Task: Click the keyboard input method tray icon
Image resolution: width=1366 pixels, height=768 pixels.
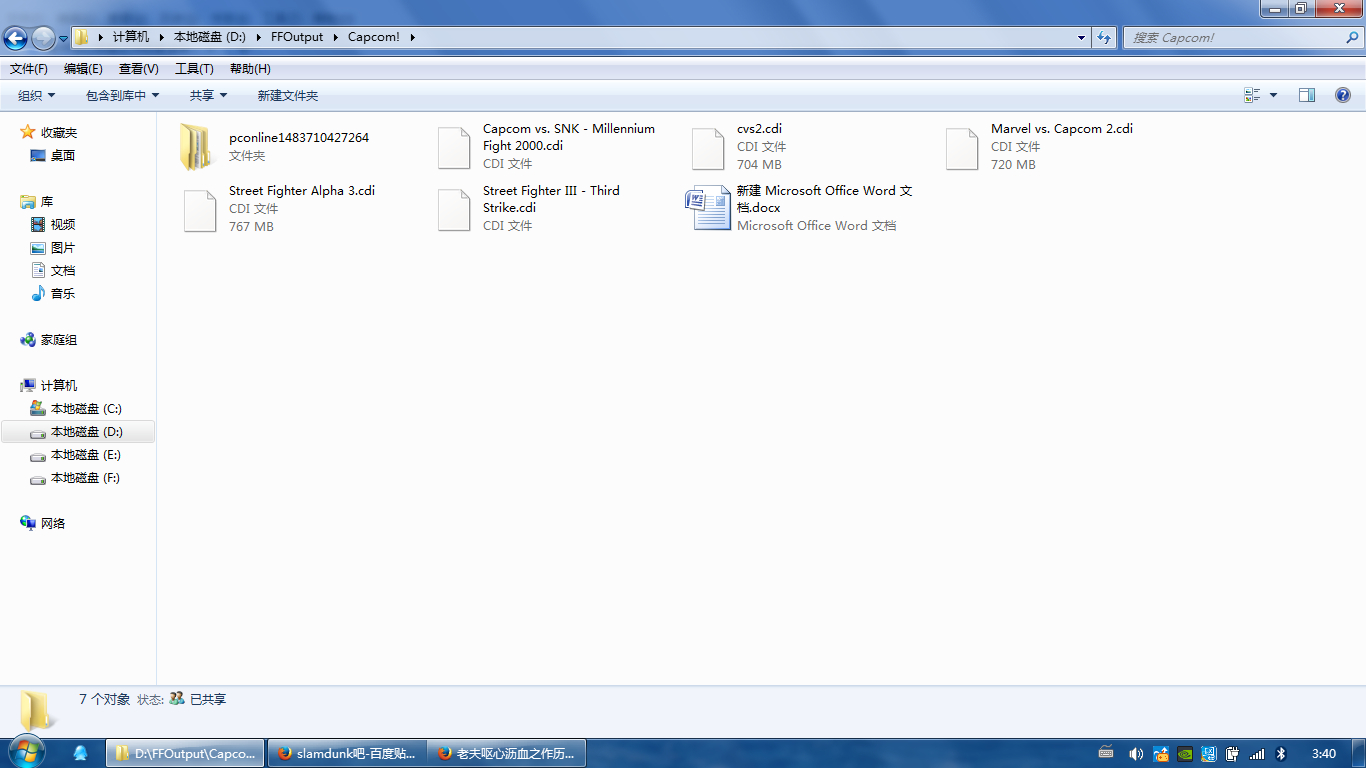Action: (1106, 753)
